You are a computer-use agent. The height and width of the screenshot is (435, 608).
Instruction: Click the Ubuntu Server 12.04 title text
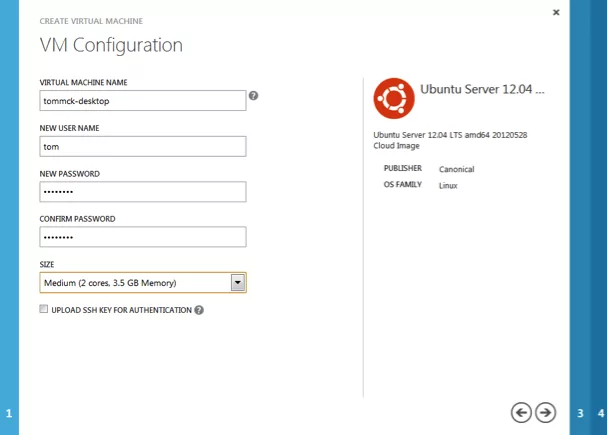pyautogui.click(x=482, y=89)
